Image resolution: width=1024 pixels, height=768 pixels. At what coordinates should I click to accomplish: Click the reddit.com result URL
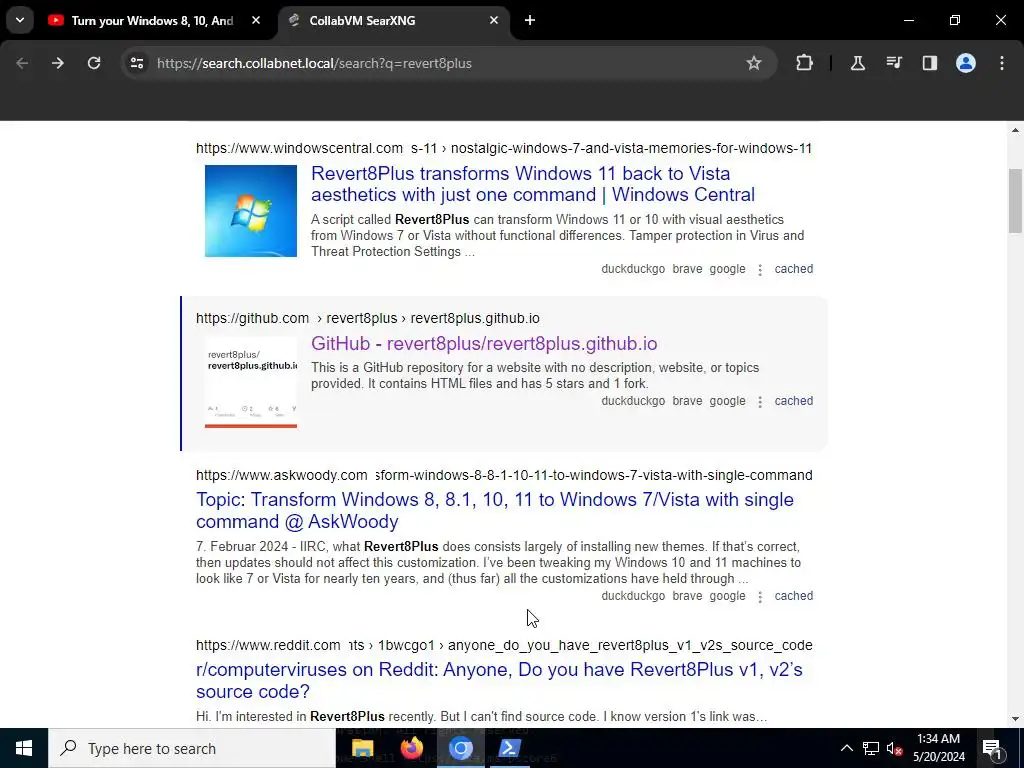[x=504, y=645]
